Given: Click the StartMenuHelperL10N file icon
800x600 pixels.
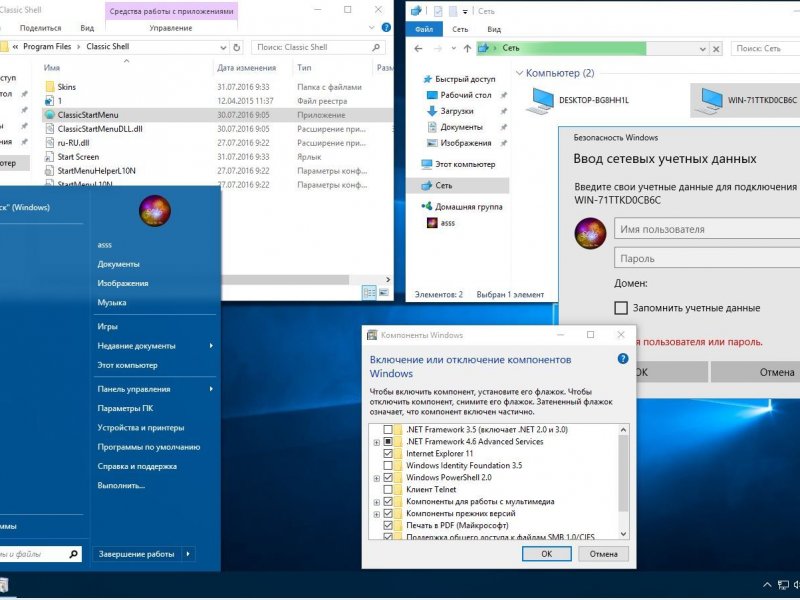Looking at the screenshot, I should 49,170.
